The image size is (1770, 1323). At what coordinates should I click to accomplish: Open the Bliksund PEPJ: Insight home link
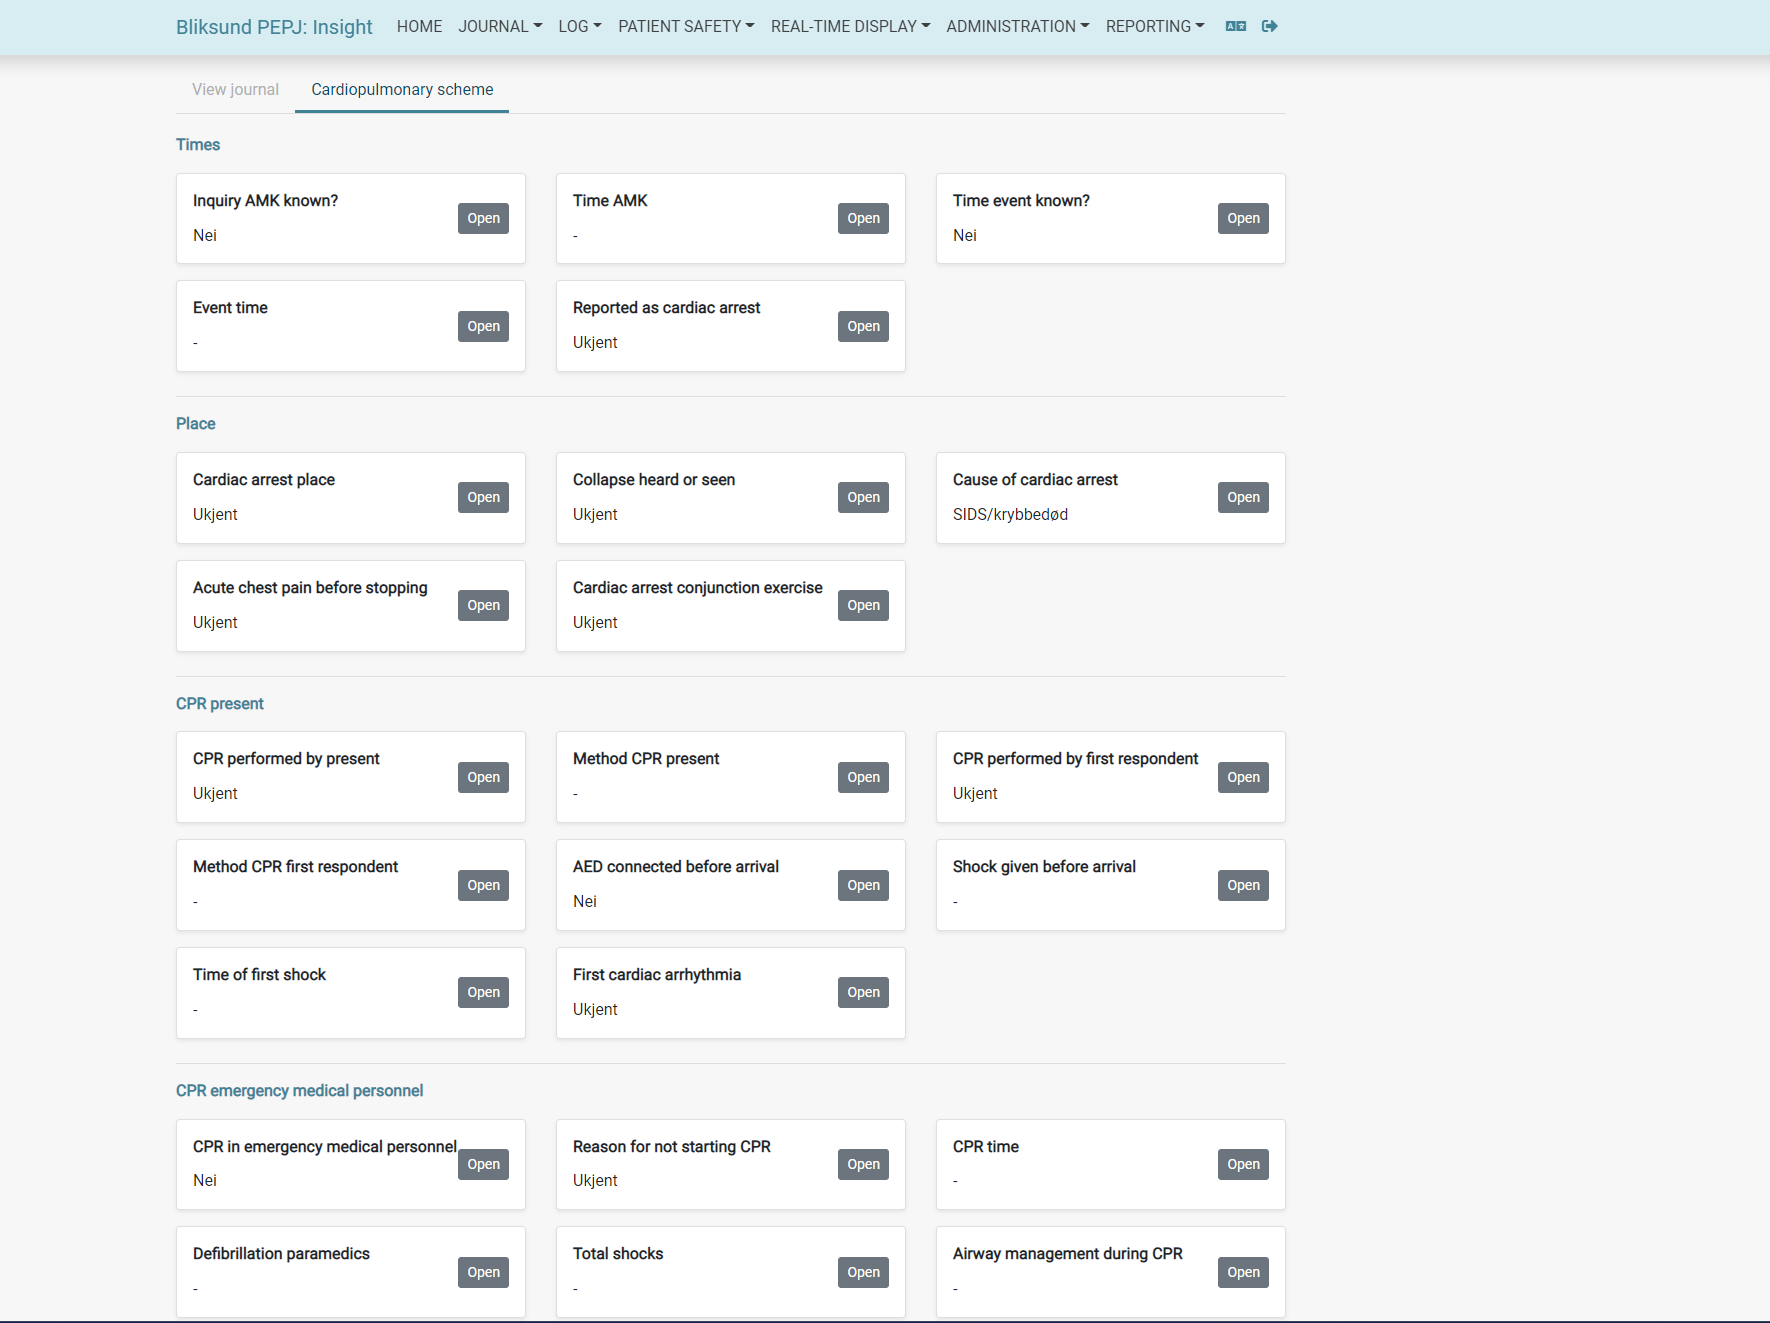274,27
